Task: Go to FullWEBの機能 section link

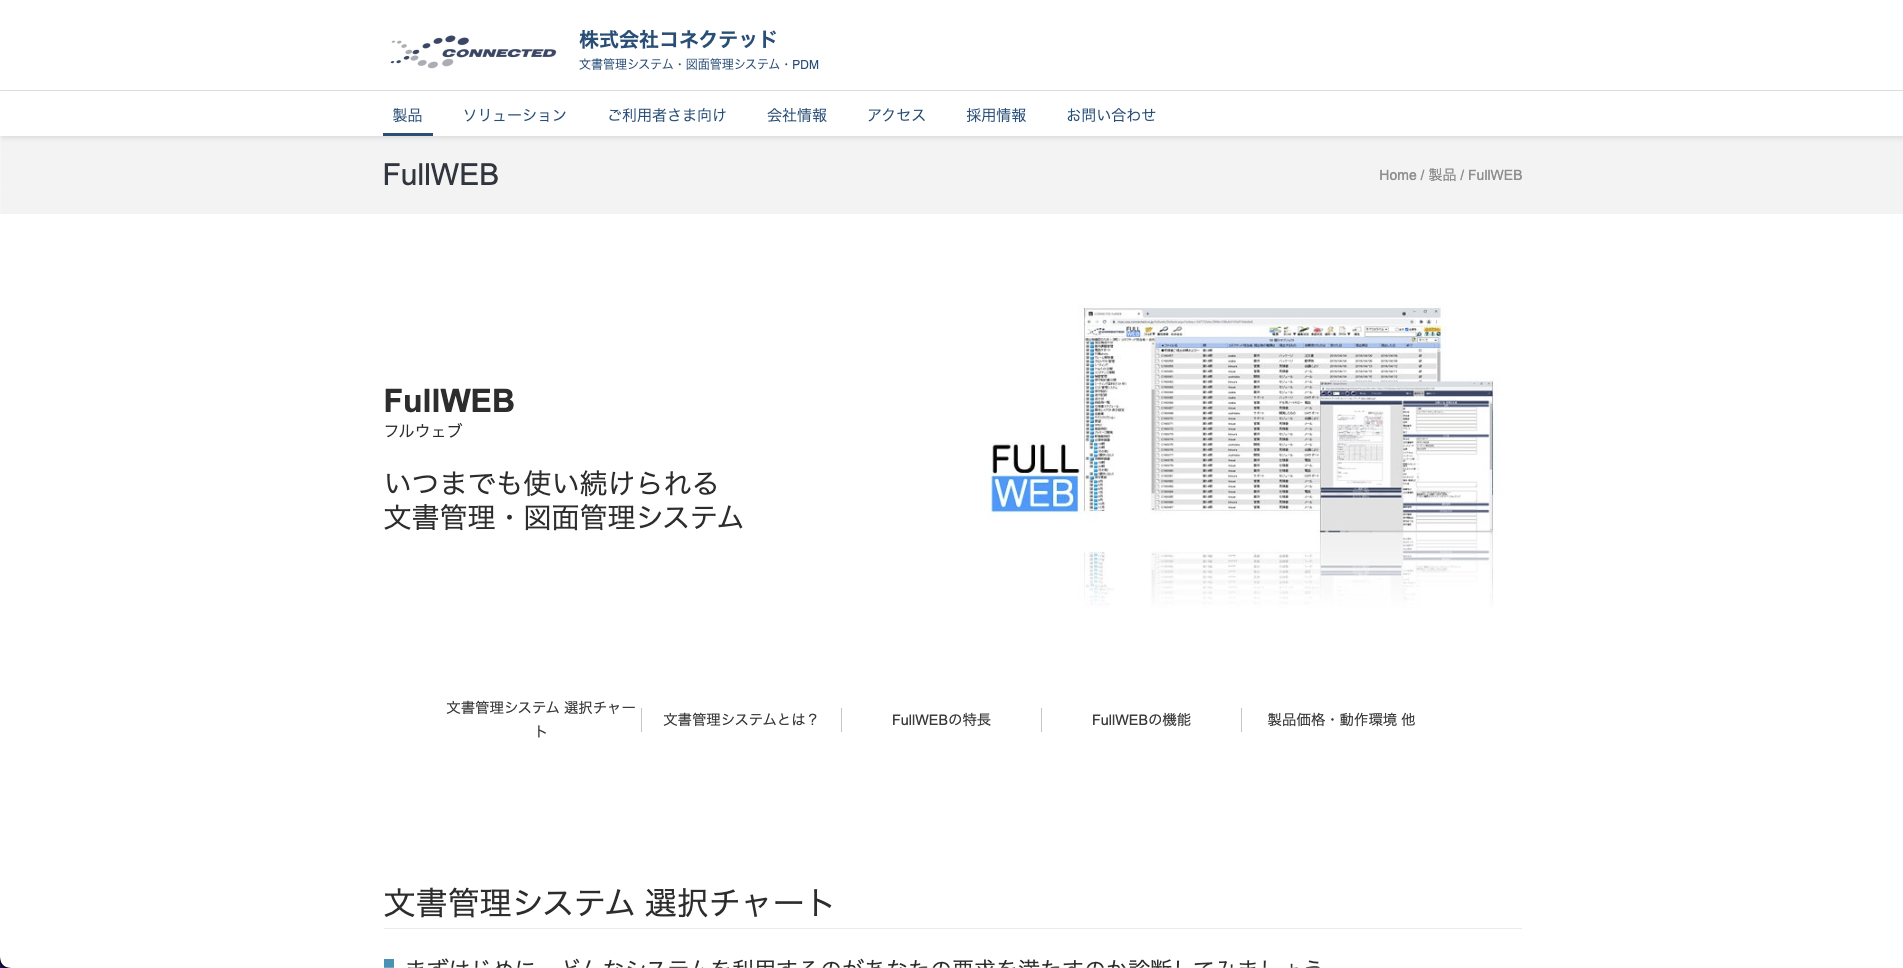Action: tap(1141, 720)
